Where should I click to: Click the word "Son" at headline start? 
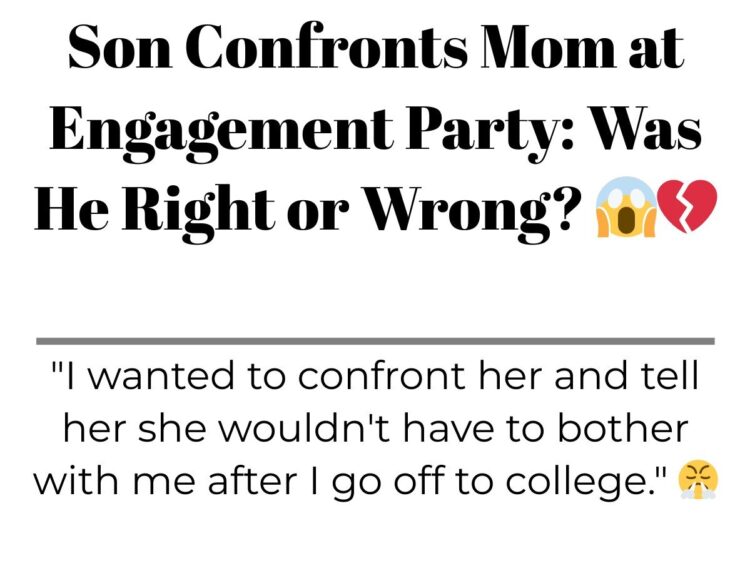120,48
